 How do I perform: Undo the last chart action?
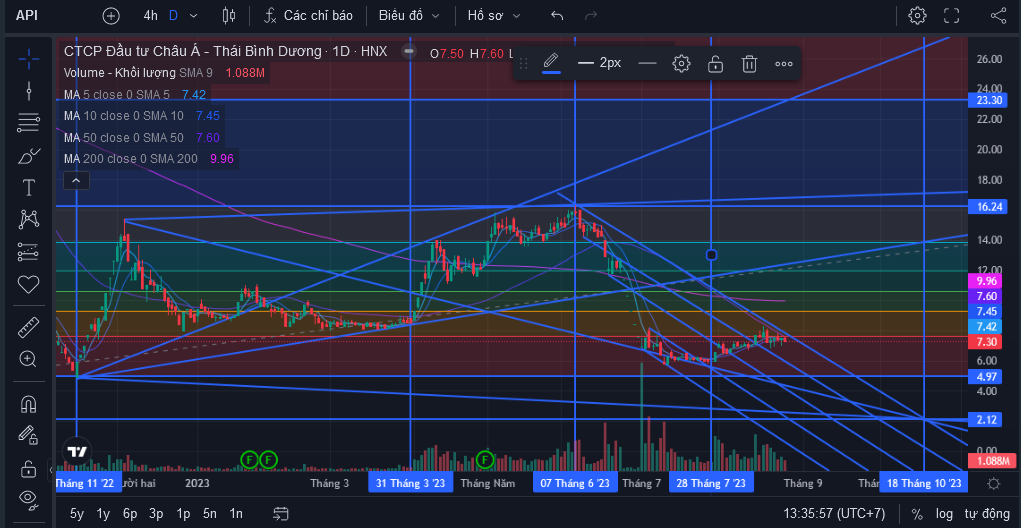(x=557, y=16)
